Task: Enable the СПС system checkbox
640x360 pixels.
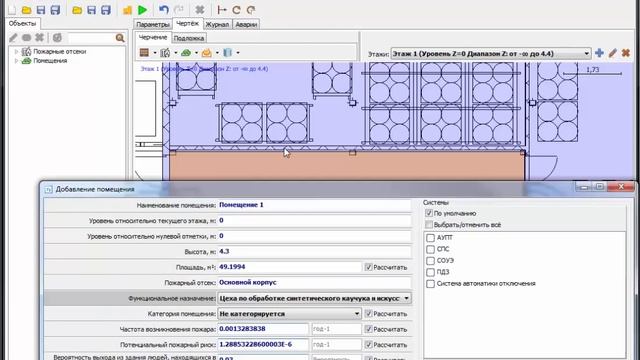Action: pyautogui.click(x=430, y=249)
